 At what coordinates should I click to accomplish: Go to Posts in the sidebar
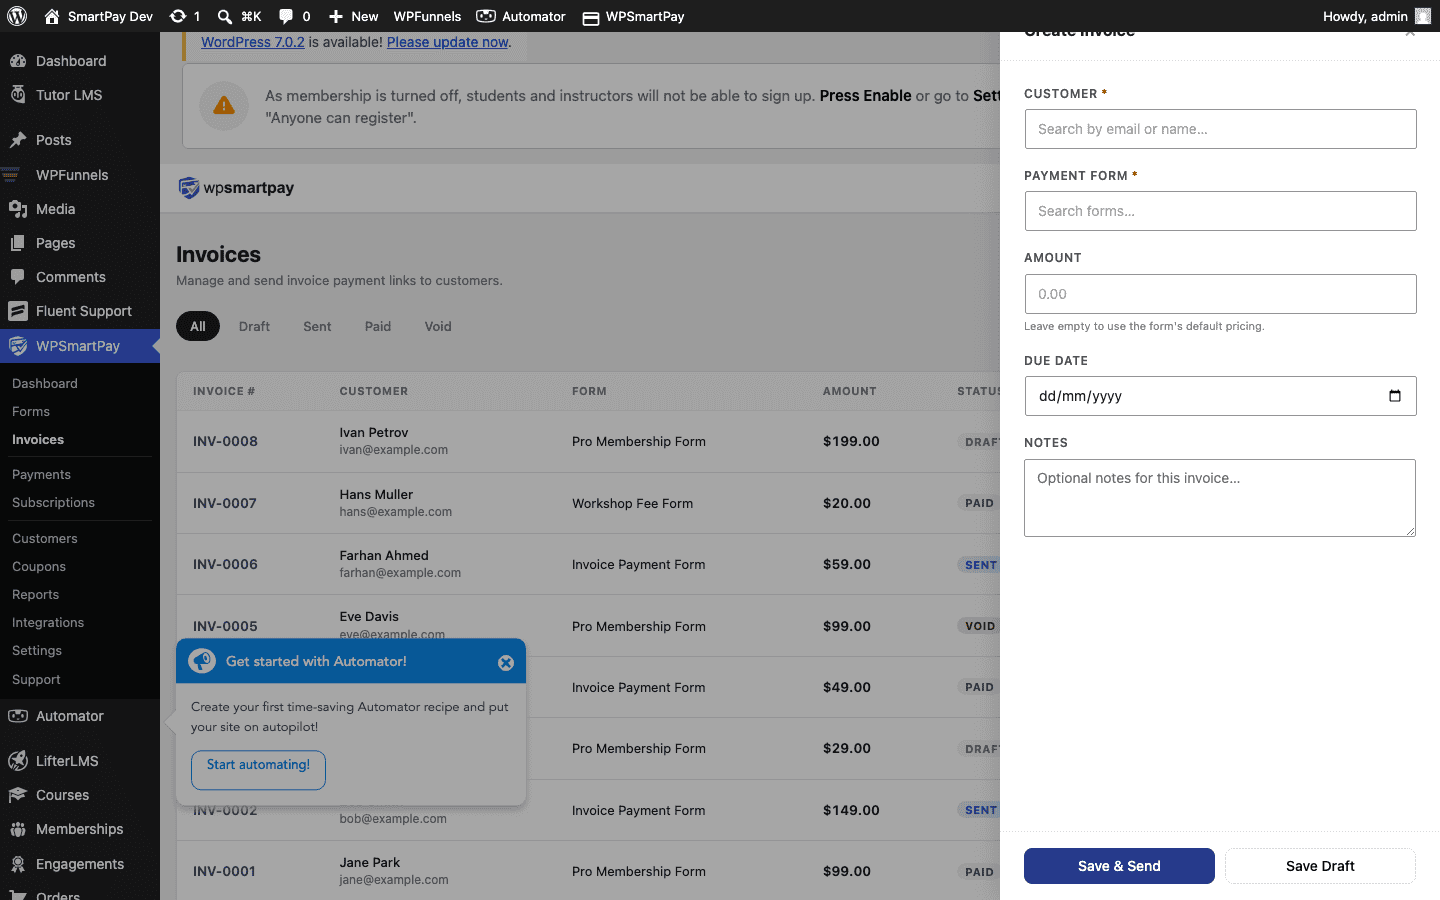point(80,140)
